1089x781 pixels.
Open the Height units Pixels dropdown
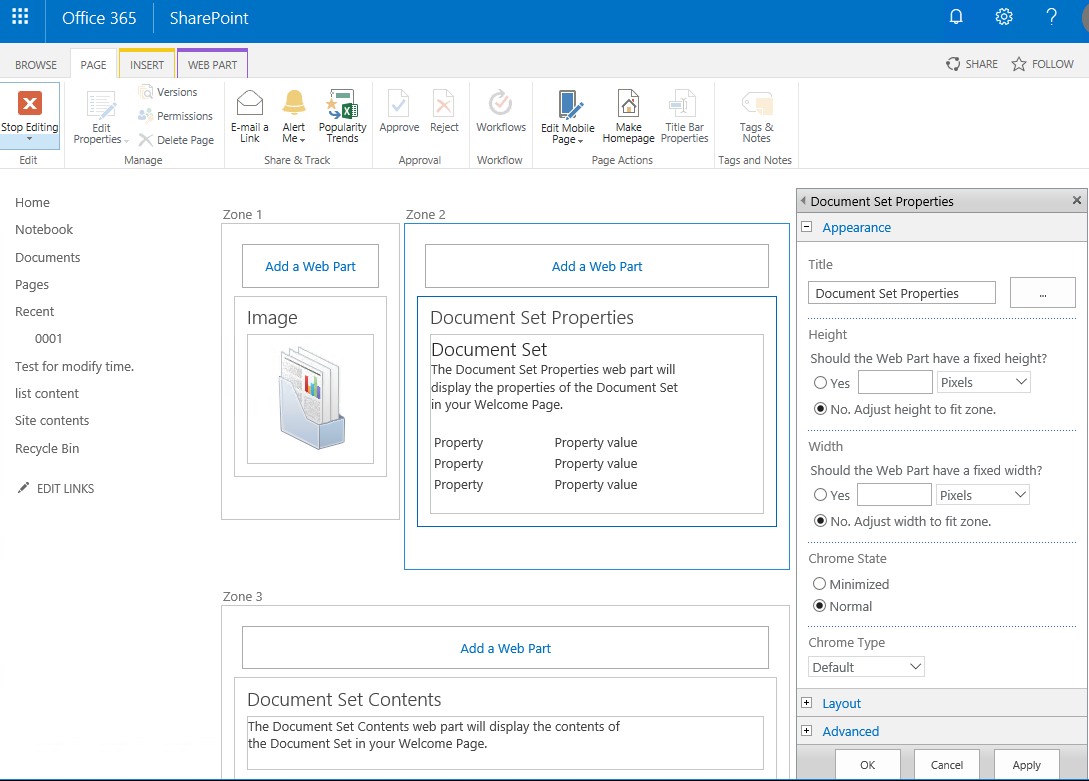983,382
